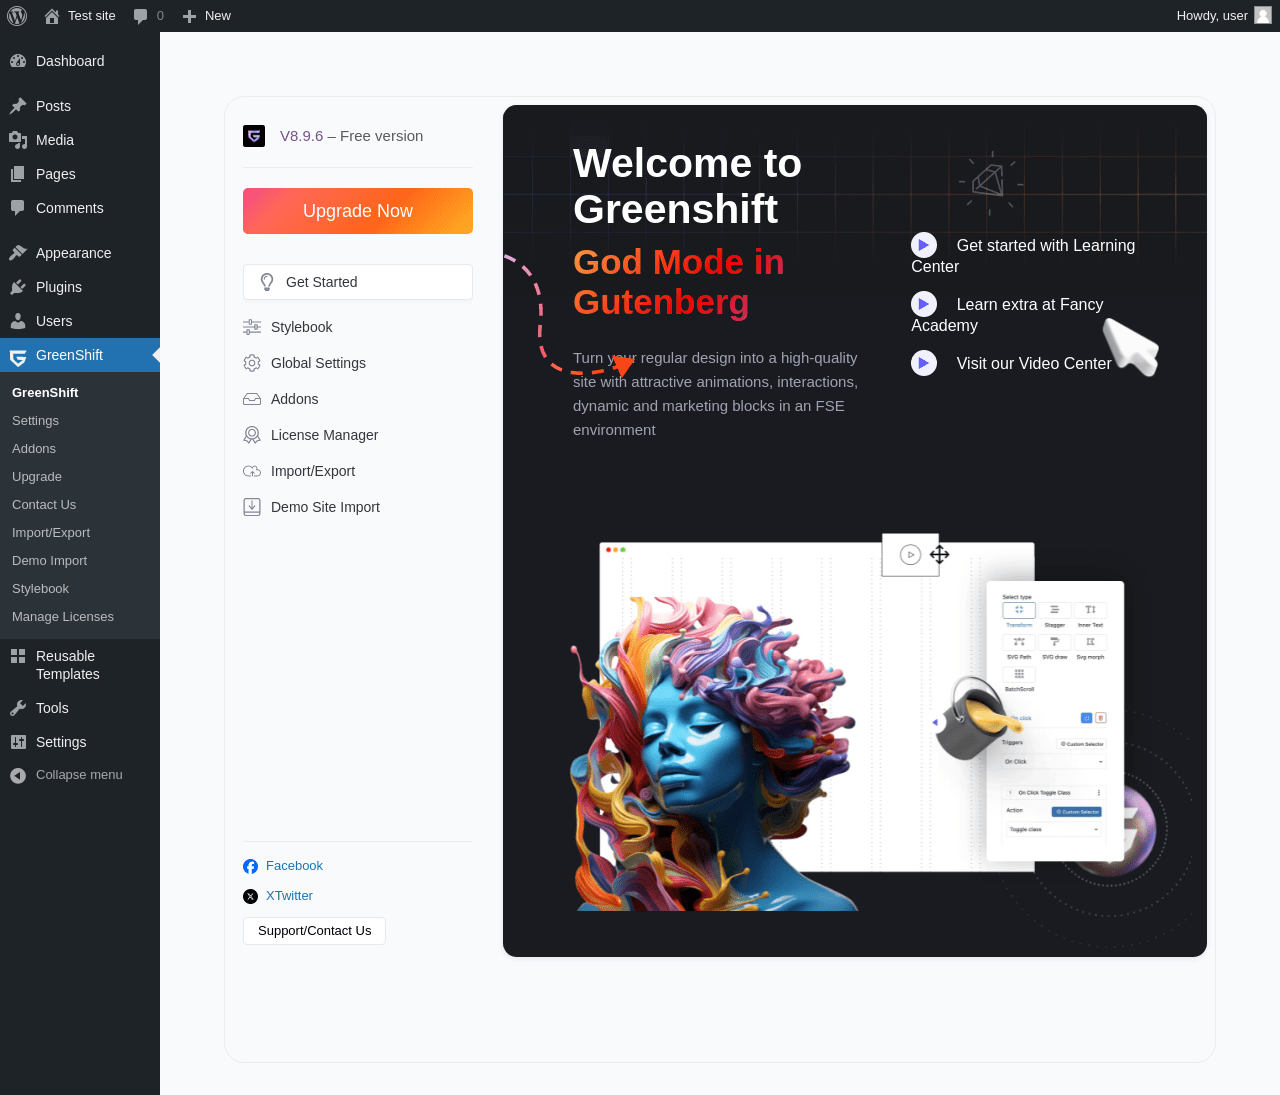Open Stylebook submenu in left sidebar
1280x1095 pixels.
pyautogui.click(x=40, y=589)
